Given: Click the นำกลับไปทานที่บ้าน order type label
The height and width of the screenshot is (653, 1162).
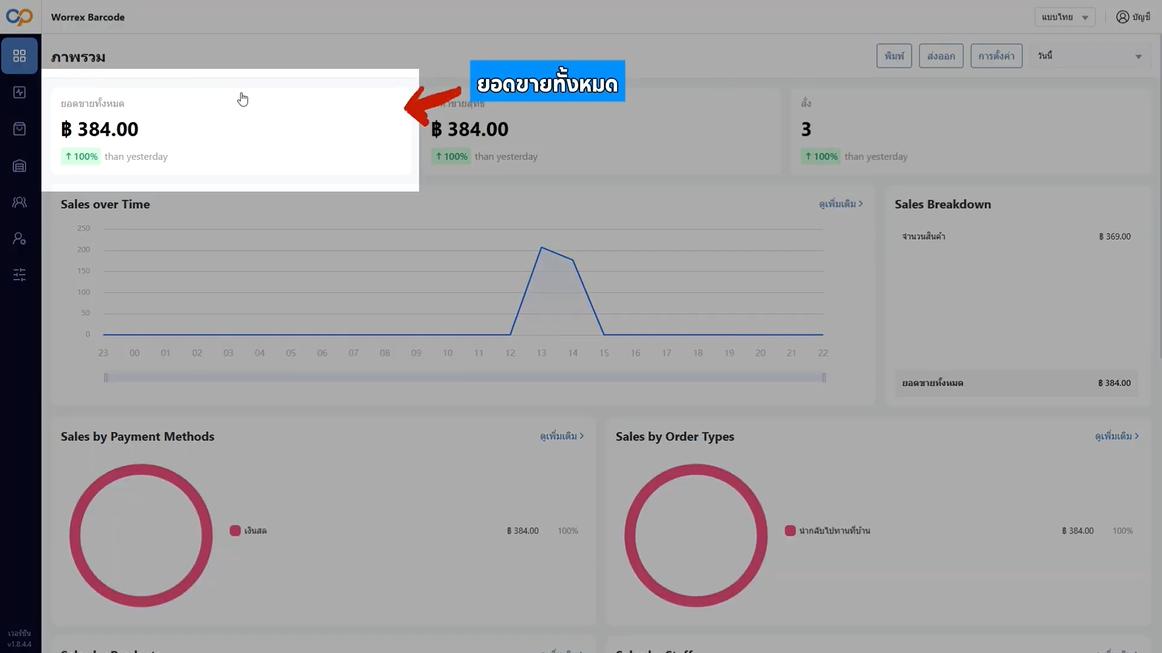Looking at the screenshot, I should (834, 531).
